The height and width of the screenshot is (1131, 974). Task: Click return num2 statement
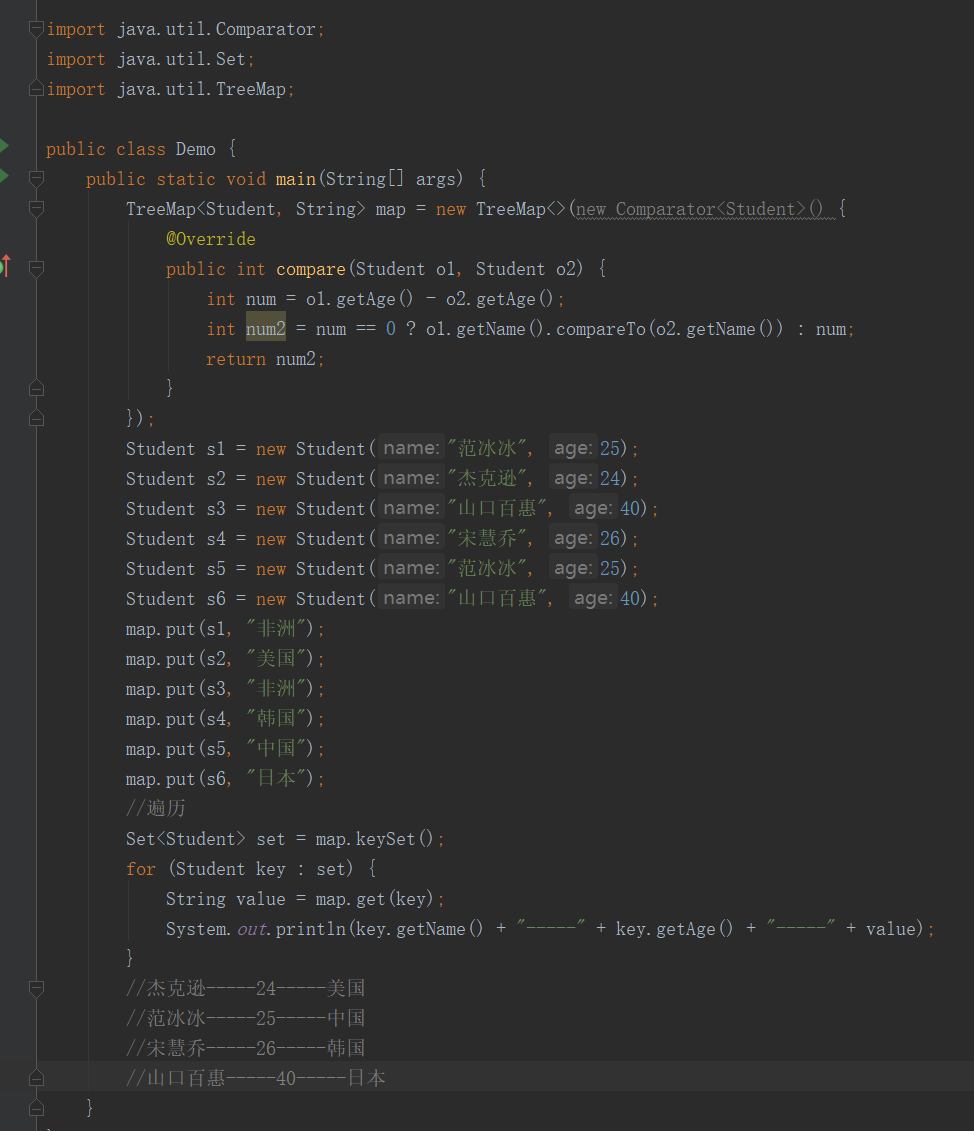point(264,359)
